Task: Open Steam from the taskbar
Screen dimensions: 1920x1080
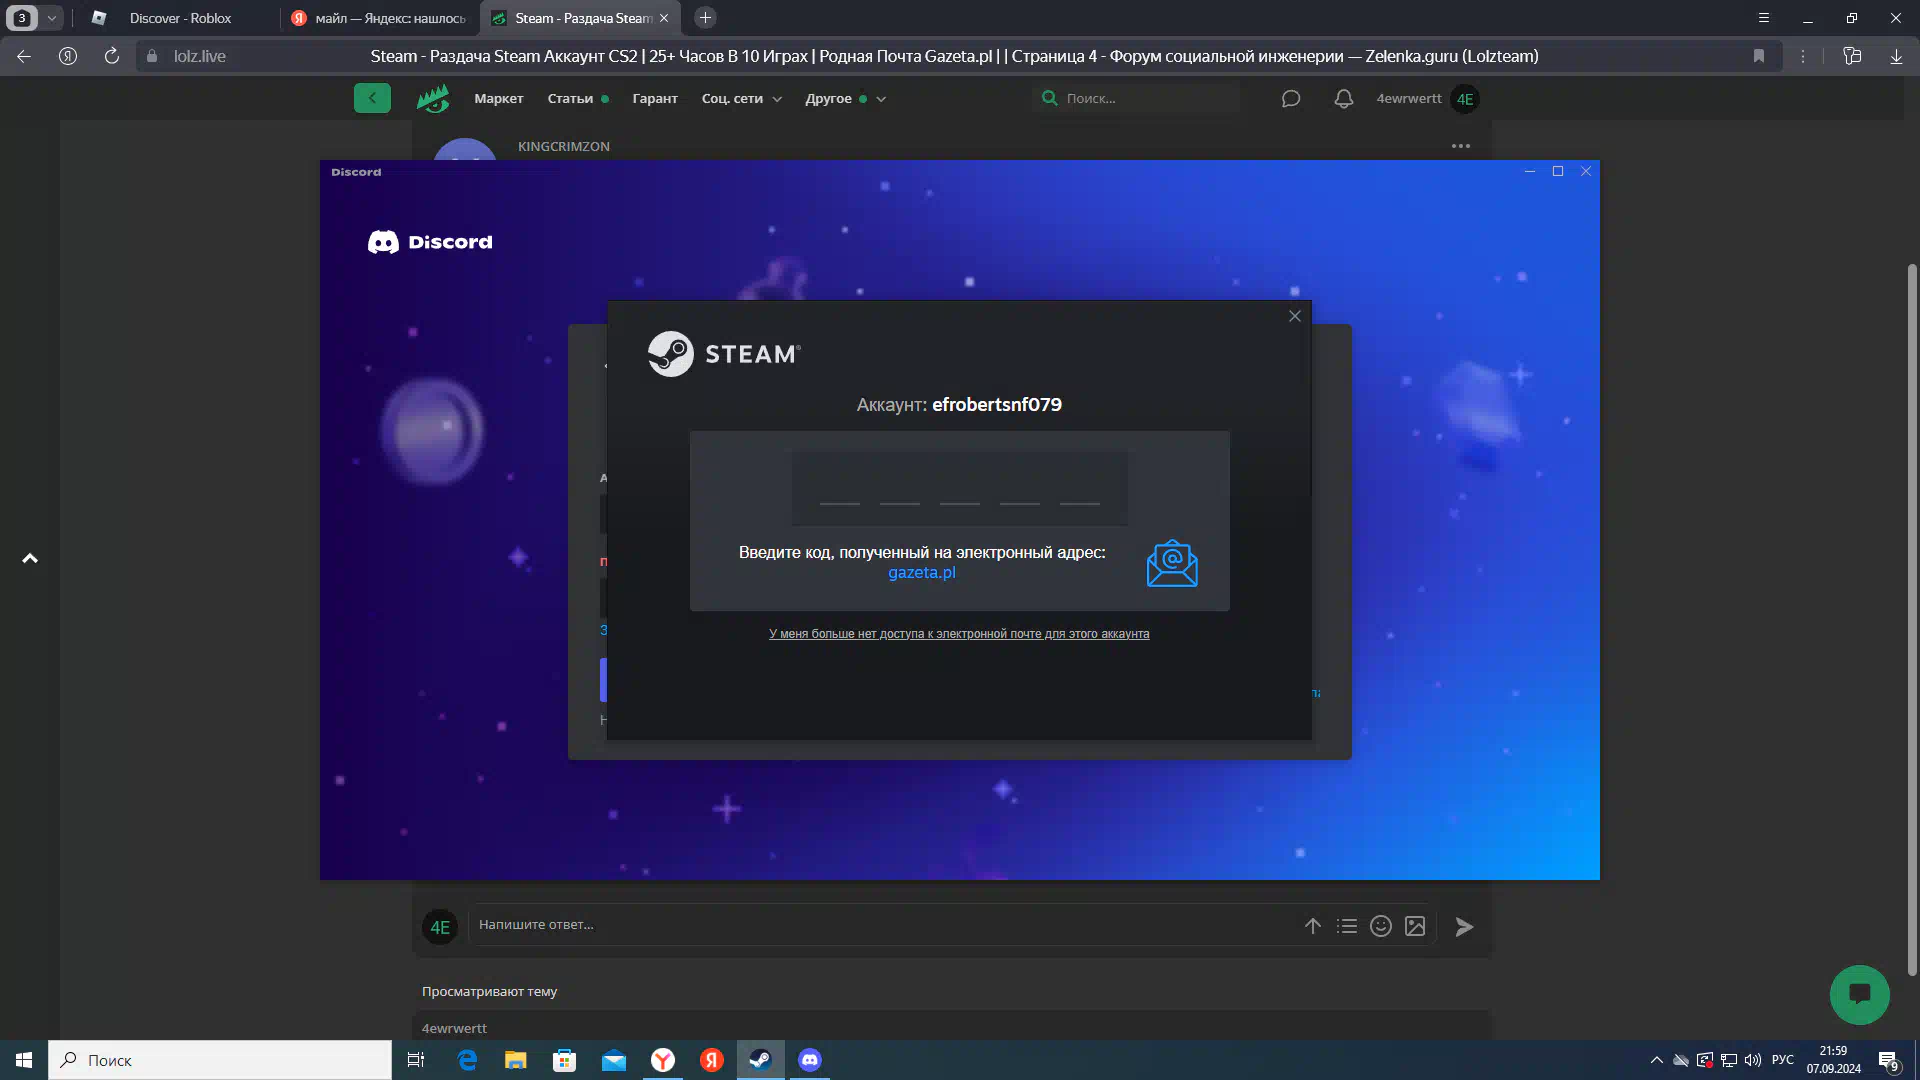Action: point(760,1060)
